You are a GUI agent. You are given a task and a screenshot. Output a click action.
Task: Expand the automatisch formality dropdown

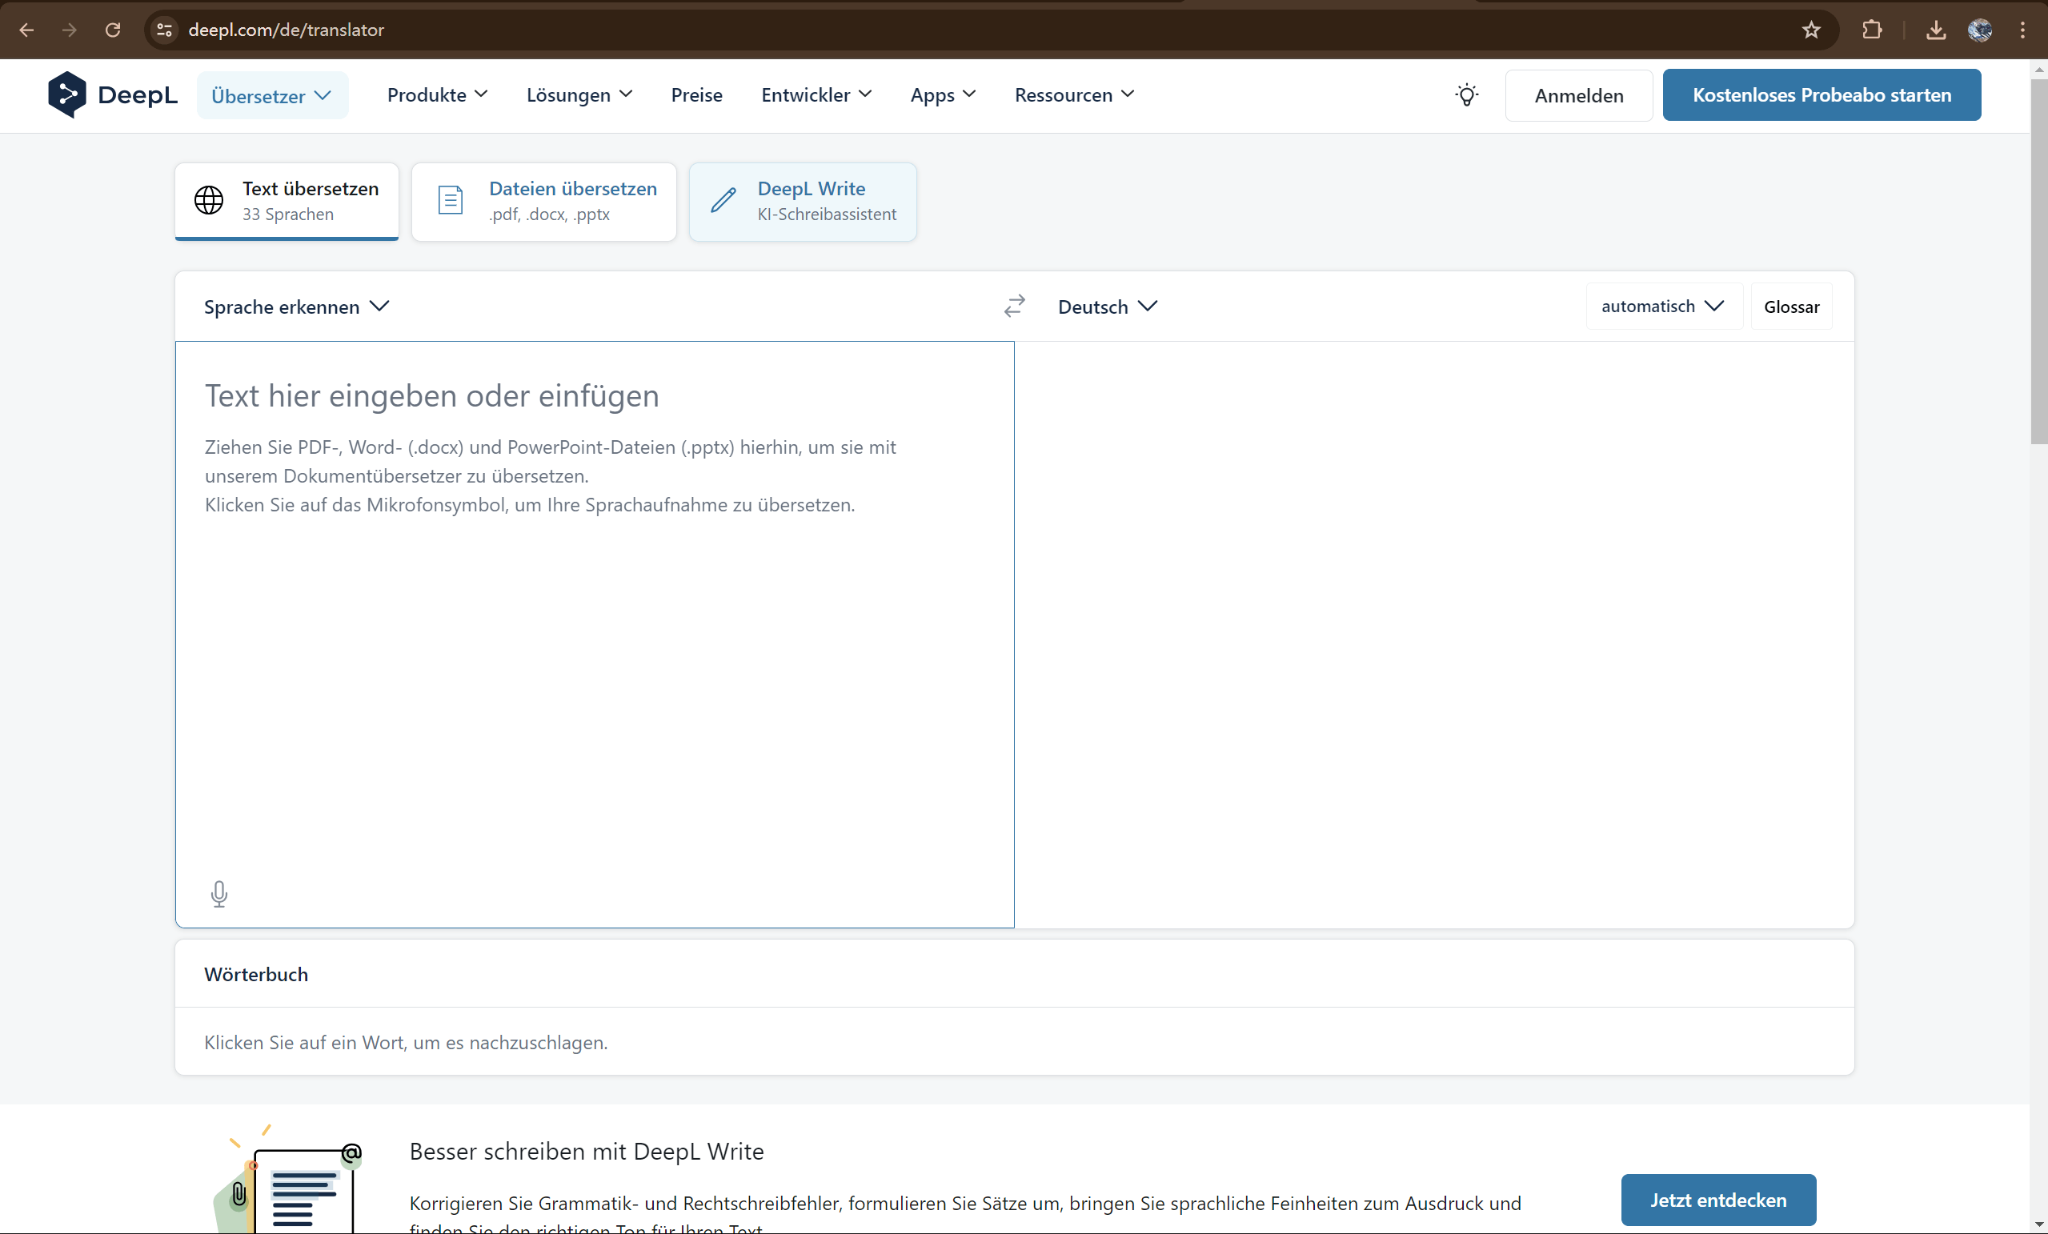[x=1662, y=306]
